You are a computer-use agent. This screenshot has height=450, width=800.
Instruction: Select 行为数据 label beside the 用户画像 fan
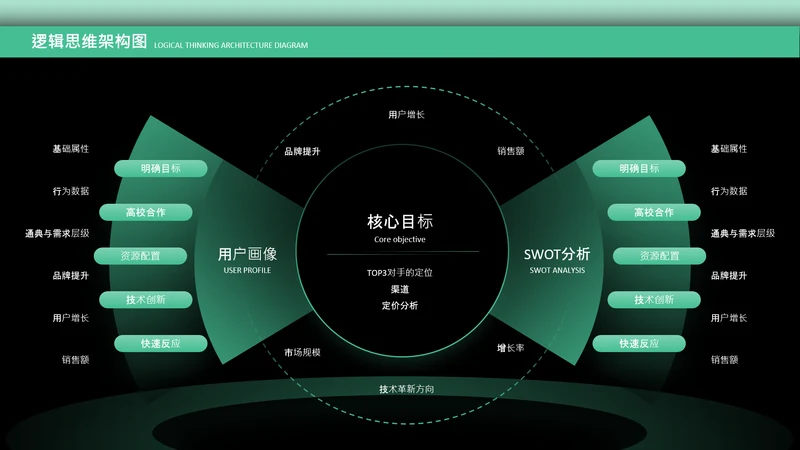click(x=70, y=191)
